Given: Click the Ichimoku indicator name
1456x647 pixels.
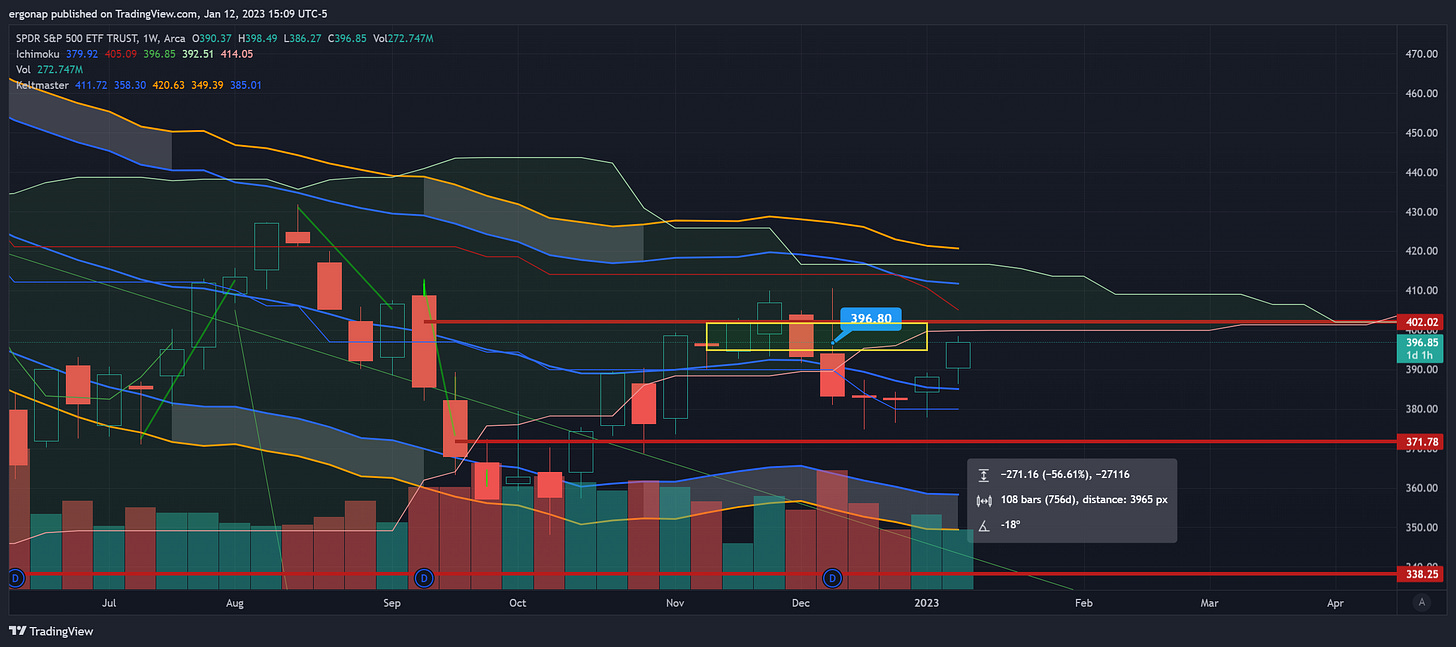Looking at the screenshot, I should pyautogui.click(x=35, y=54).
